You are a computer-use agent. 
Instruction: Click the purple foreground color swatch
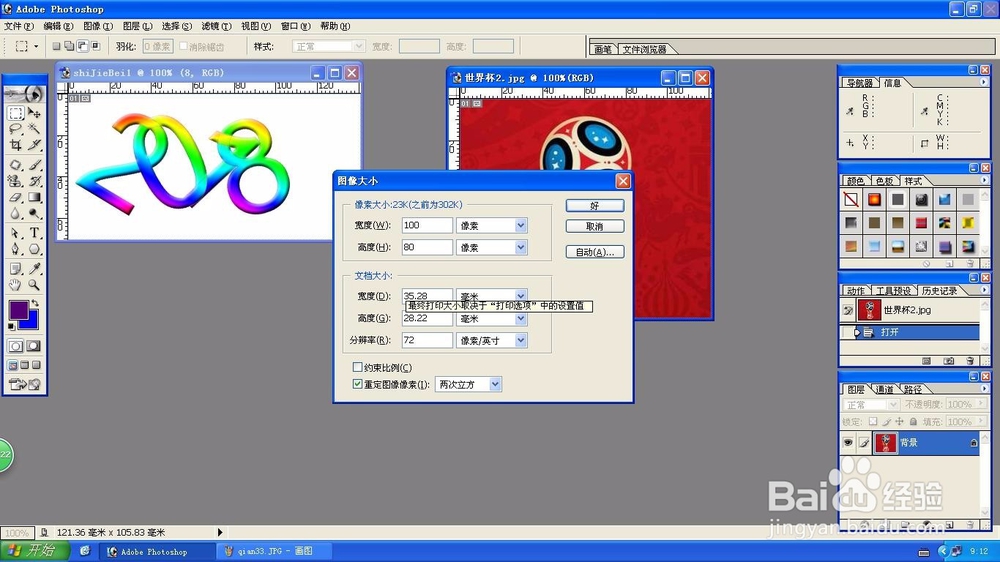17,309
